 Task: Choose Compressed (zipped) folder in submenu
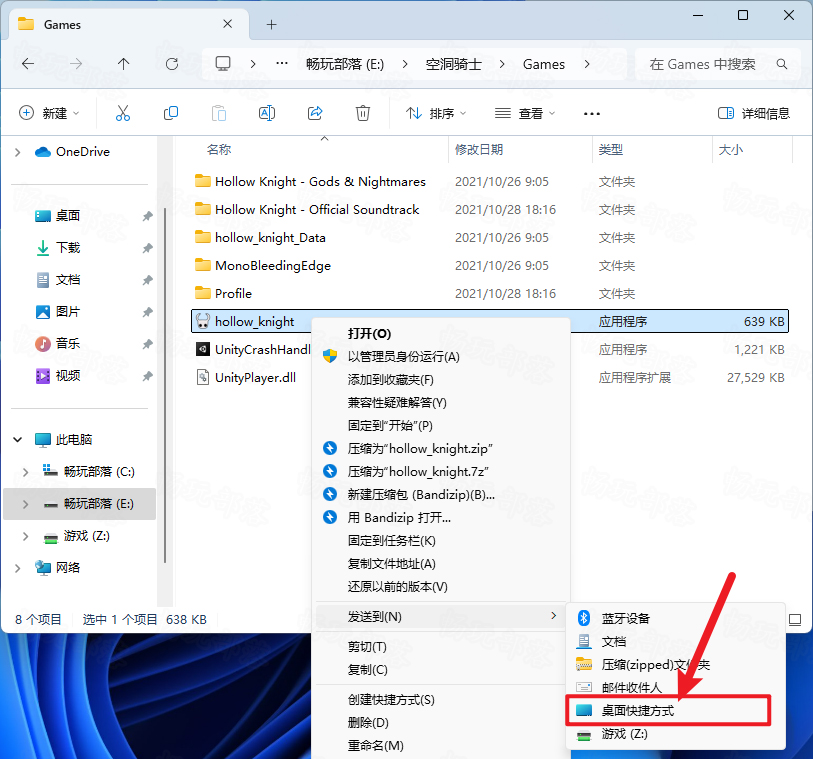[676, 665]
